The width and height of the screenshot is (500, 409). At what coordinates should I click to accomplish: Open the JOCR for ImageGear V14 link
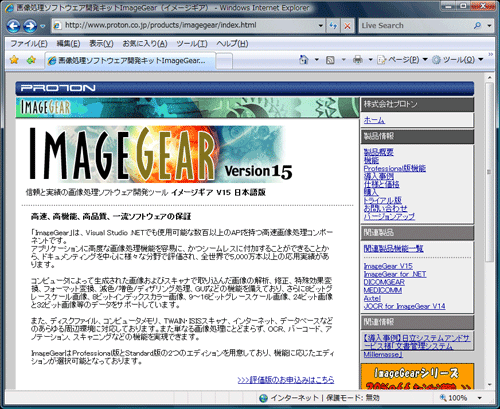[x=404, y=306]
